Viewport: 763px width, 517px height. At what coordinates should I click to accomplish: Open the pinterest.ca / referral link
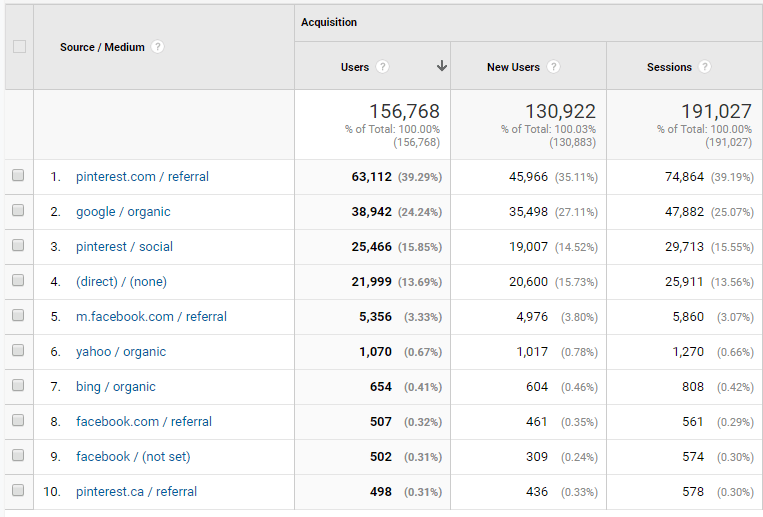tap(136, 492)
